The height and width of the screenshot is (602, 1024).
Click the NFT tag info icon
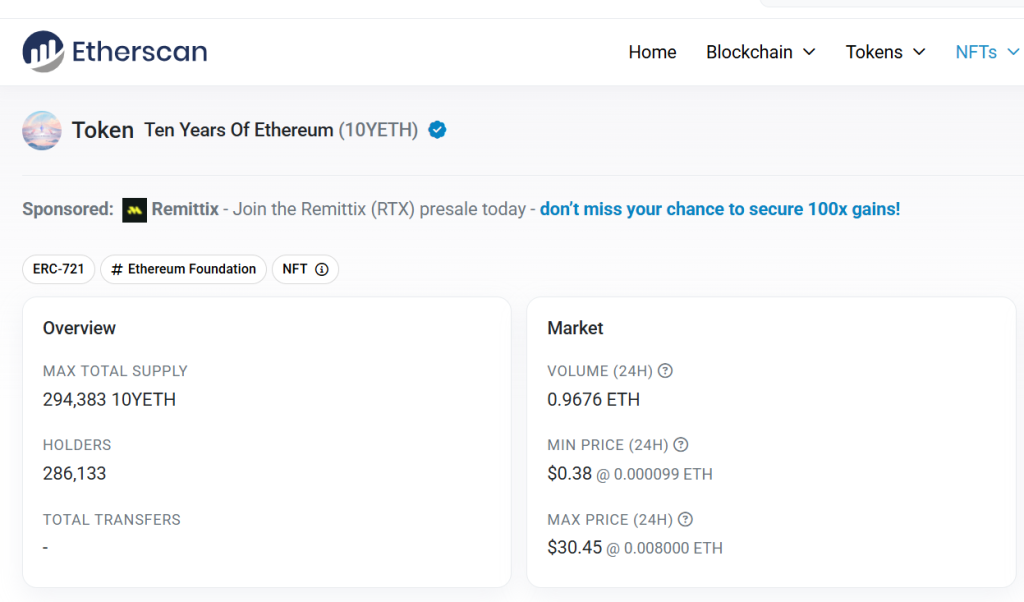tap(322, 269)
